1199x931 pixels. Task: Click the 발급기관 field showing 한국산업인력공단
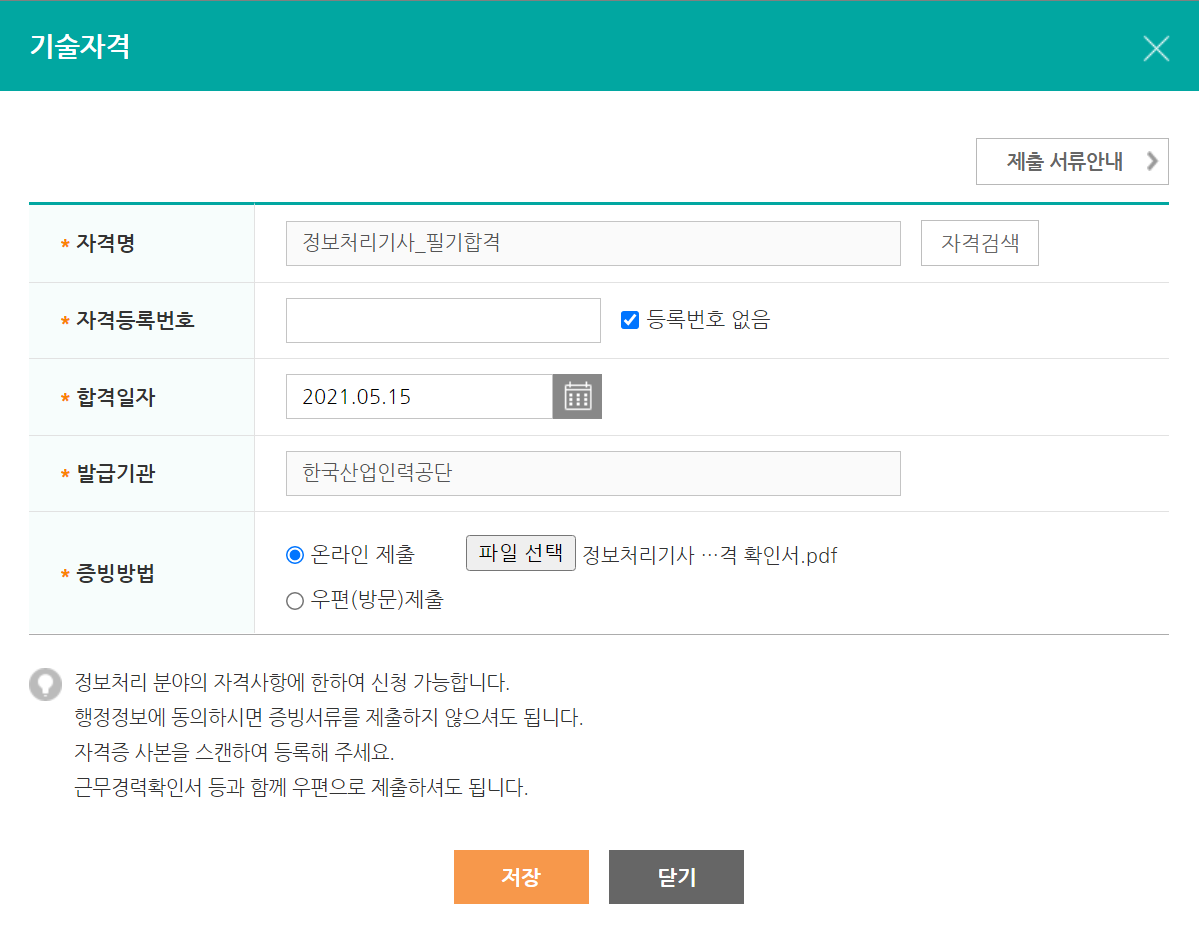[593, 473]
